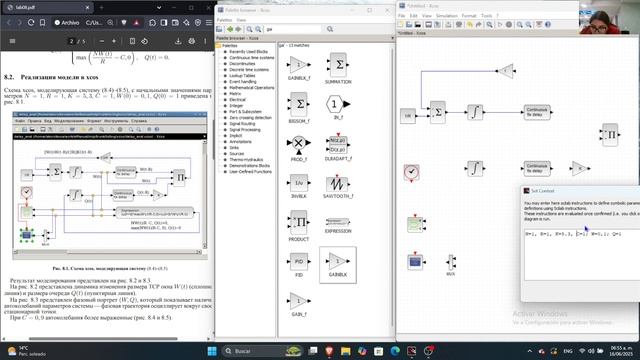Select the PRODUCT block in palette
Screen dimensions: 640x360
point(299,226)
